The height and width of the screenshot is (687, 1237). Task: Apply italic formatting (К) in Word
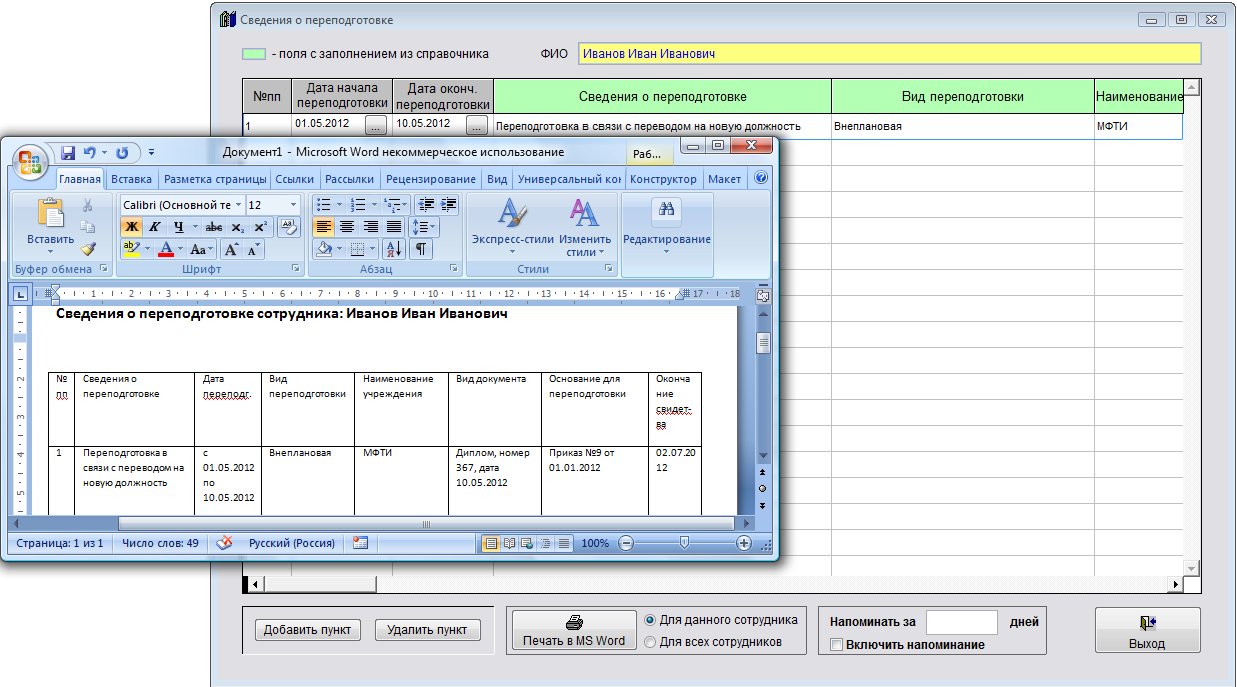pos(154,227)
